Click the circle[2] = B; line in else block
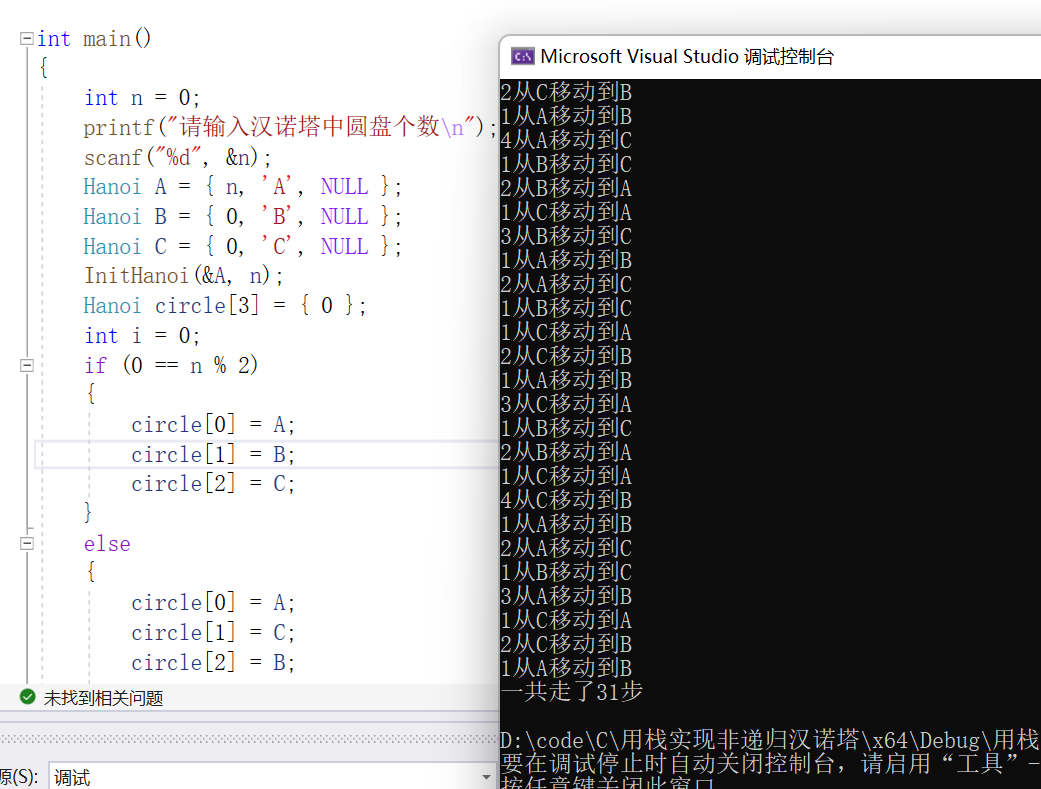This screenshot has height=789, width=1041. click(x=213, y=662)
